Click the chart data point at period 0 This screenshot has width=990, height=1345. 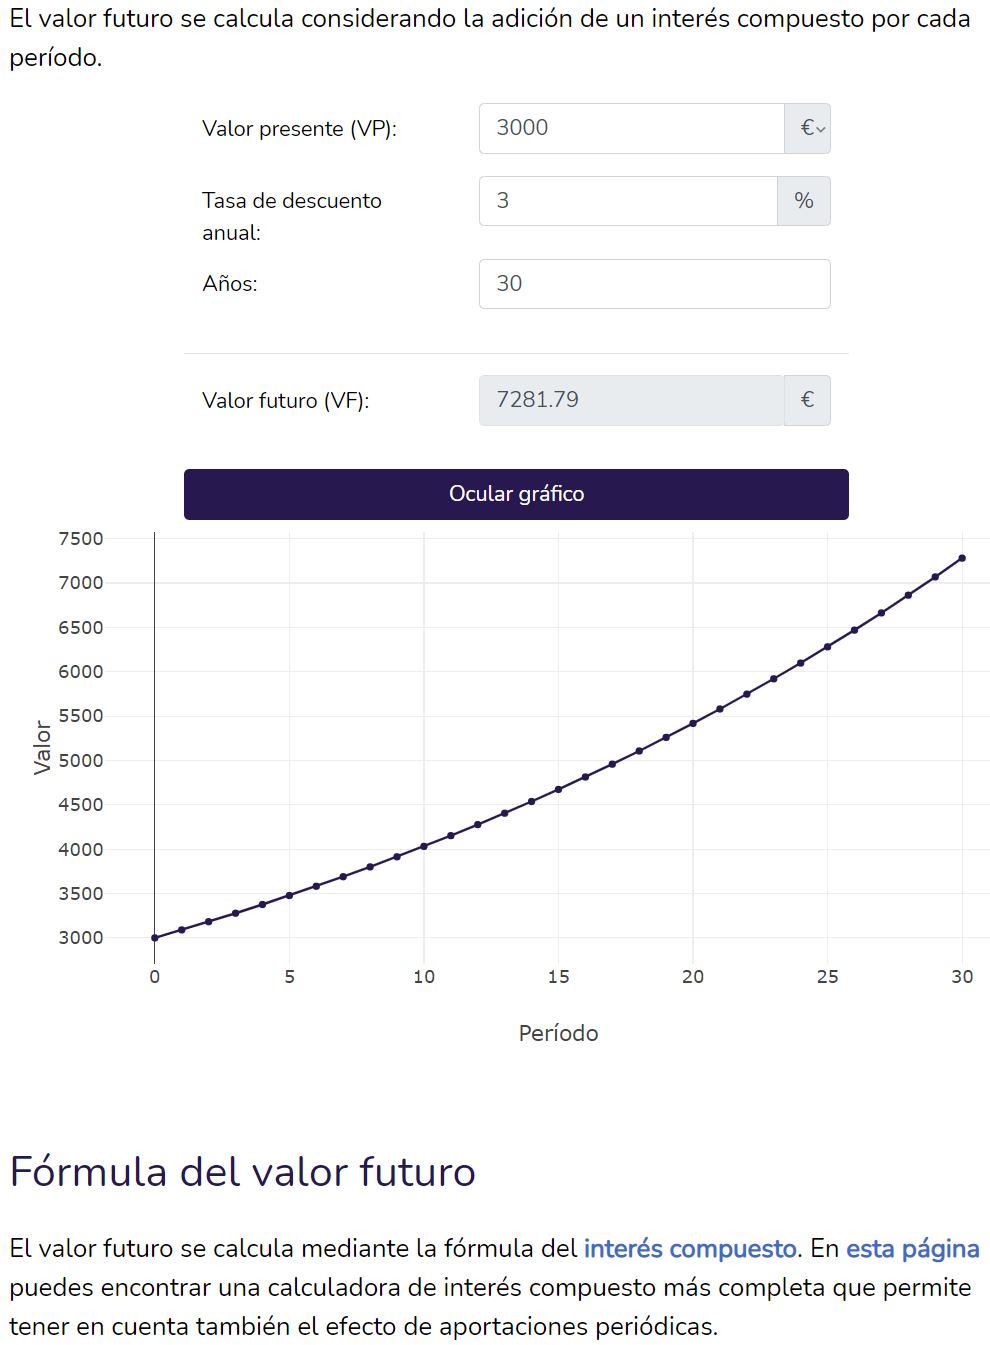155,938
